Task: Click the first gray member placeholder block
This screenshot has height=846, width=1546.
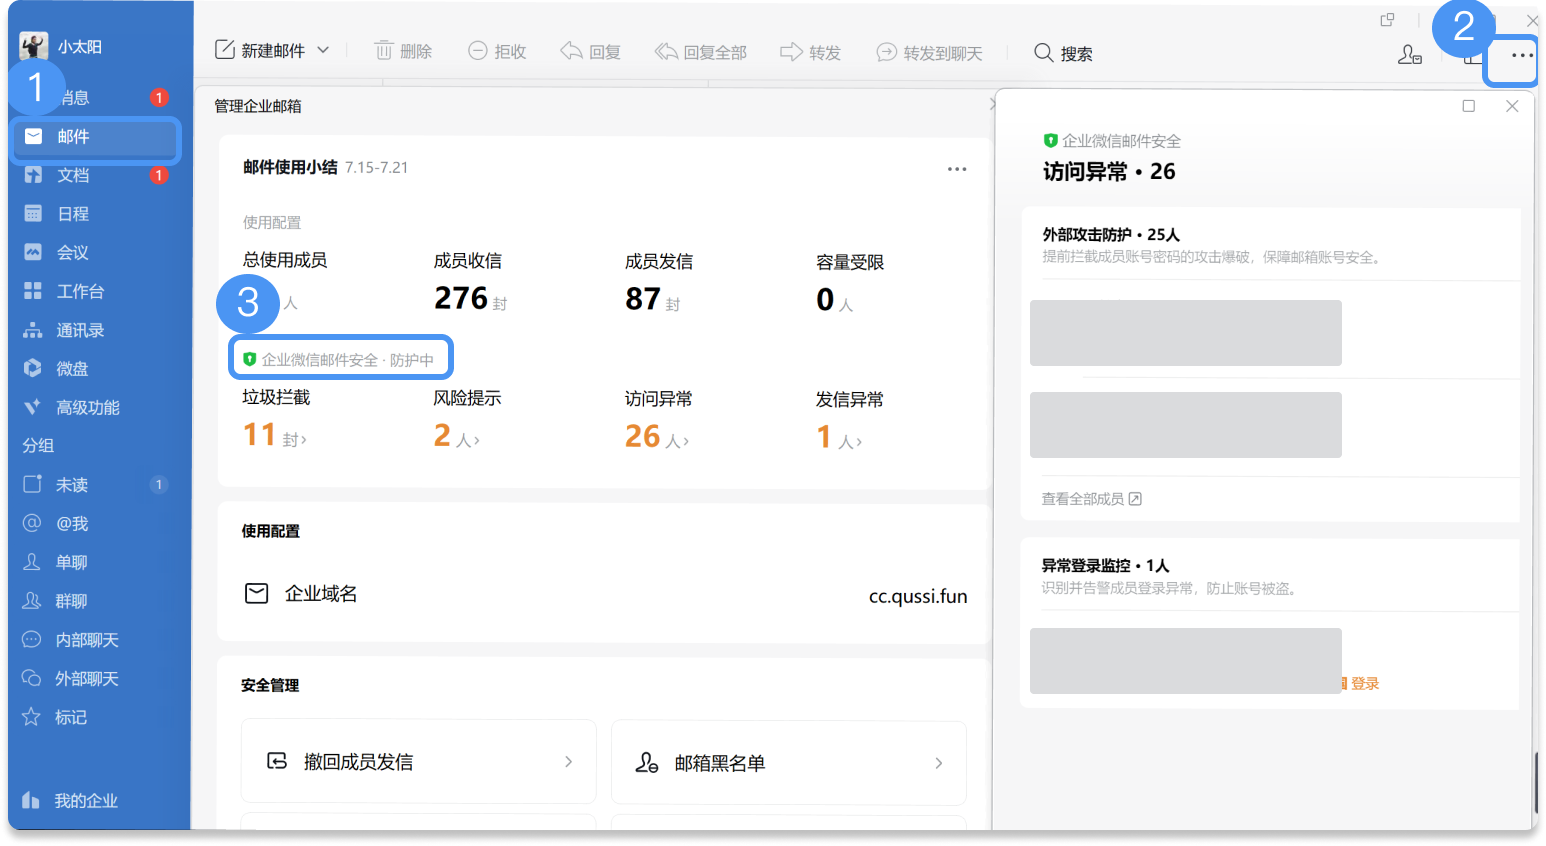Action: (1186, 333)
